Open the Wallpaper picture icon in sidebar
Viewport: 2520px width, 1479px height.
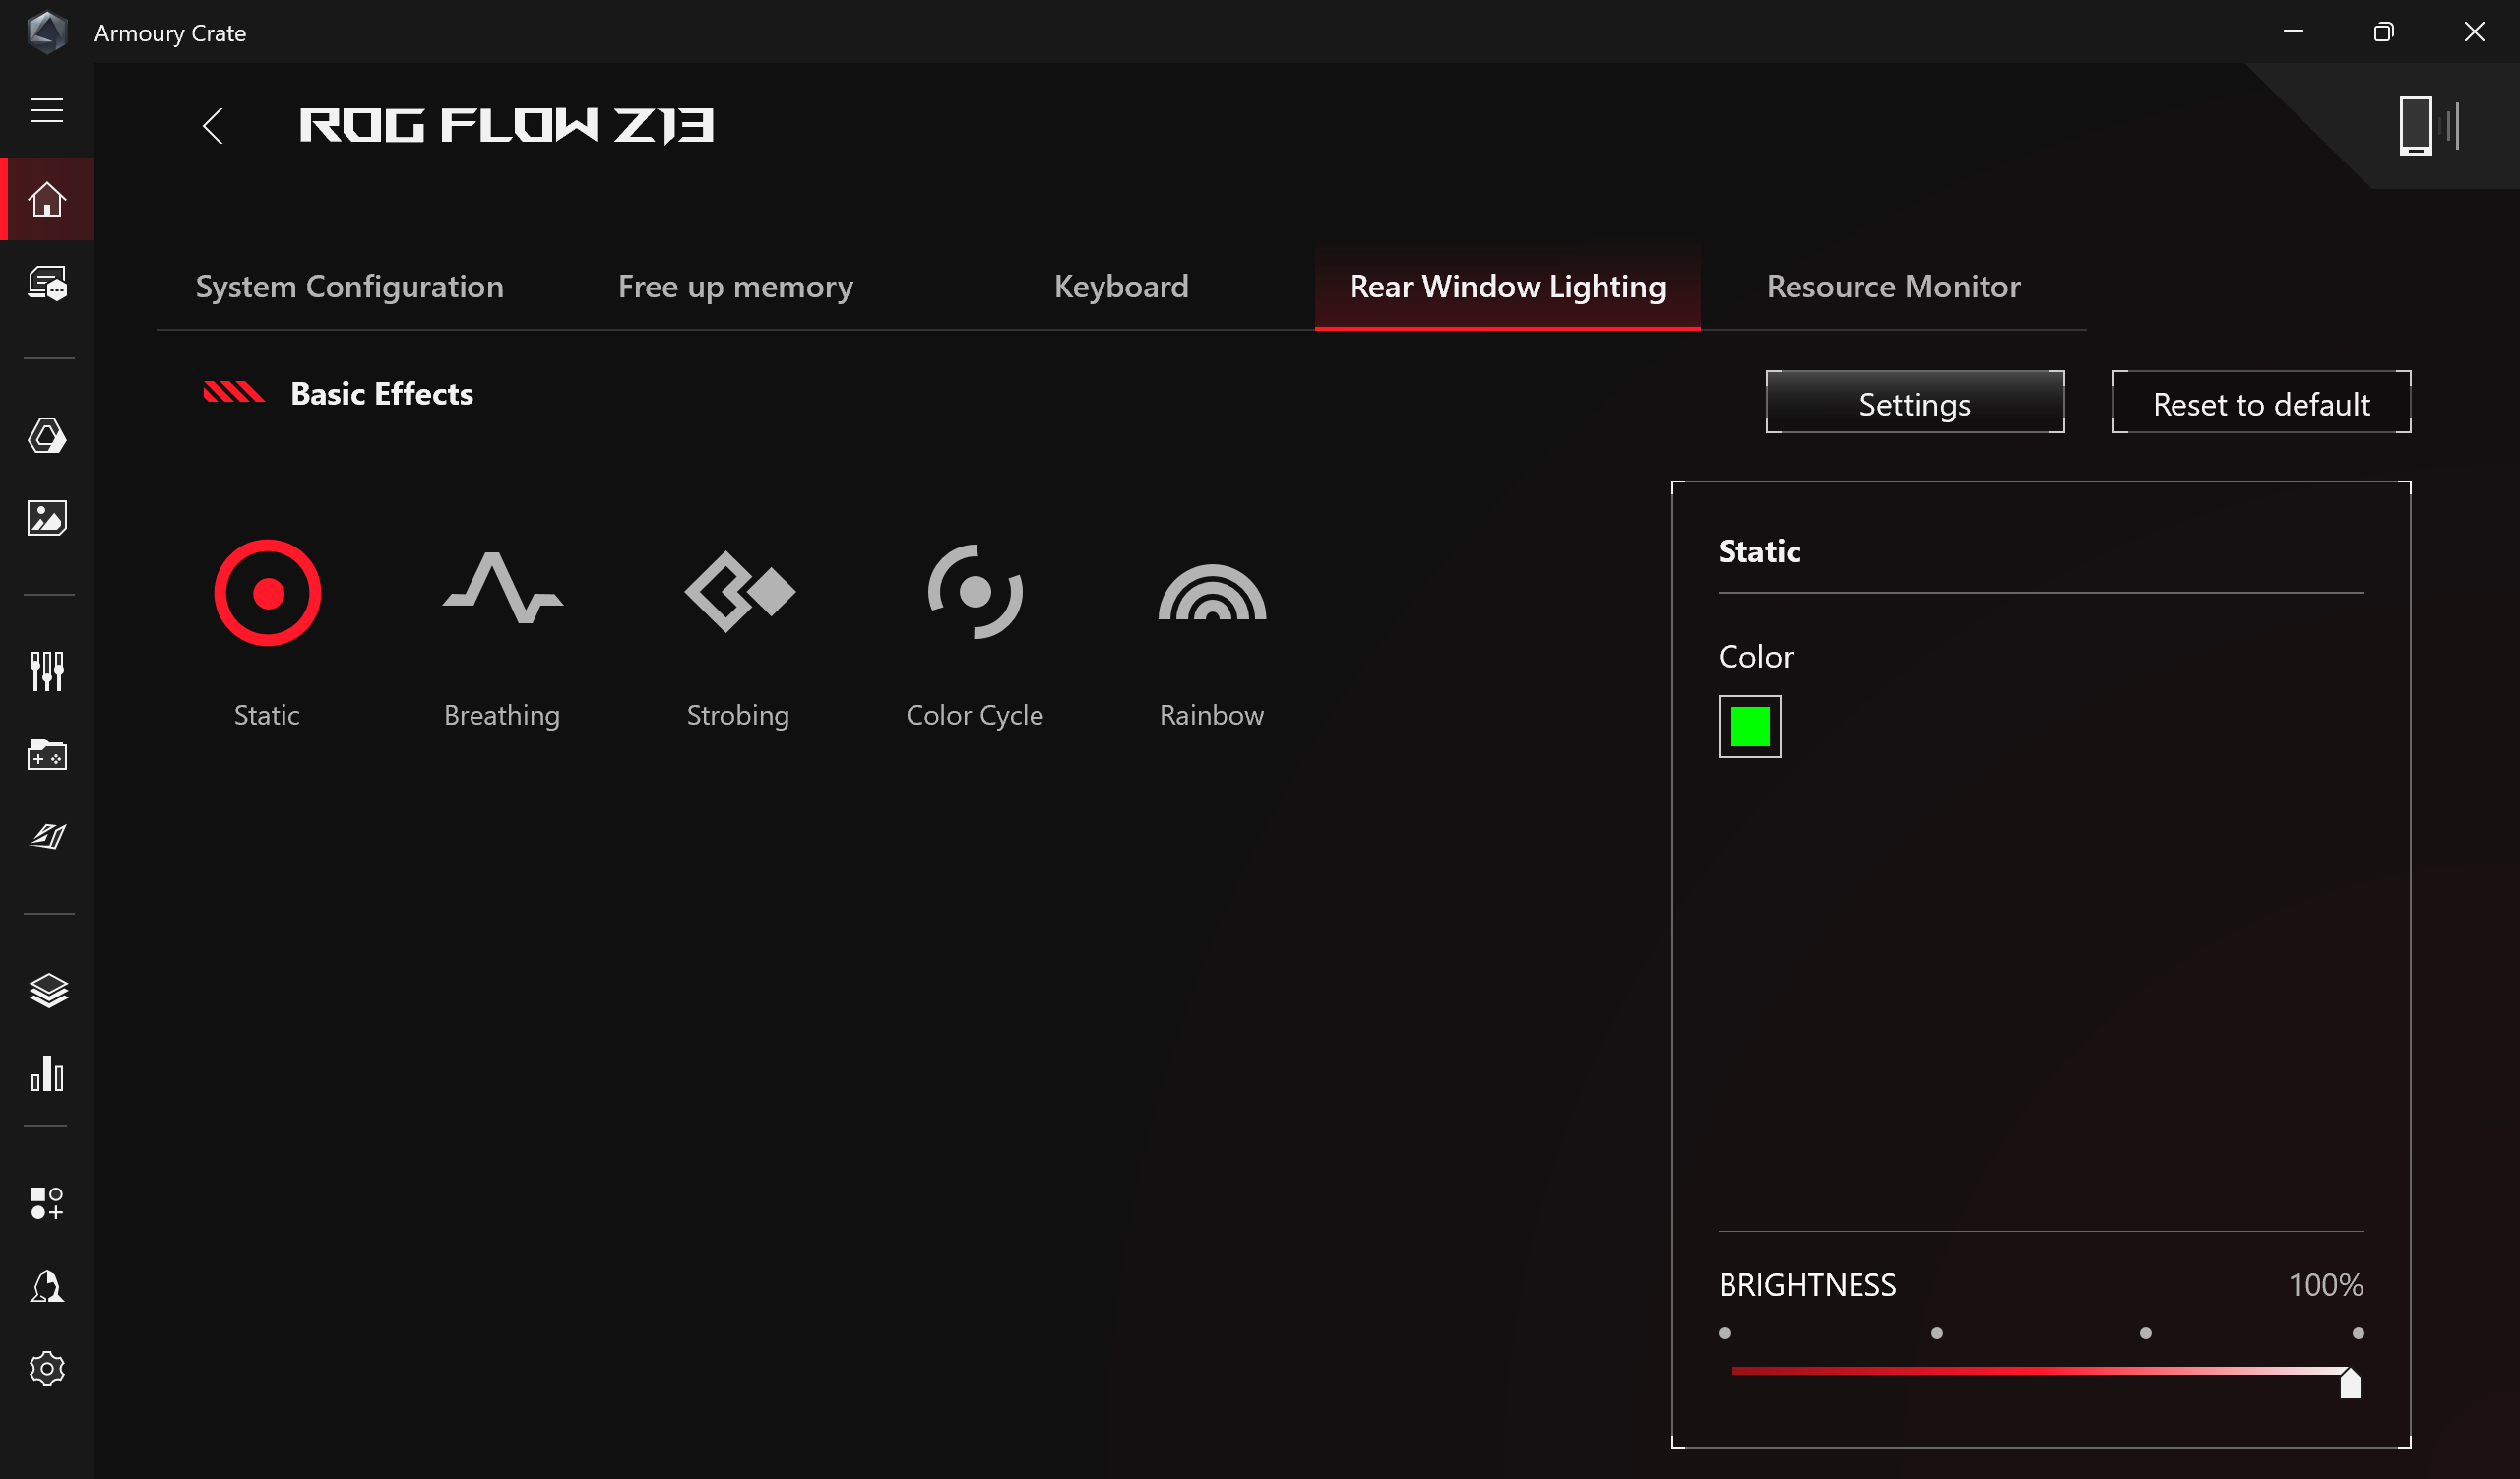[47, 518]
